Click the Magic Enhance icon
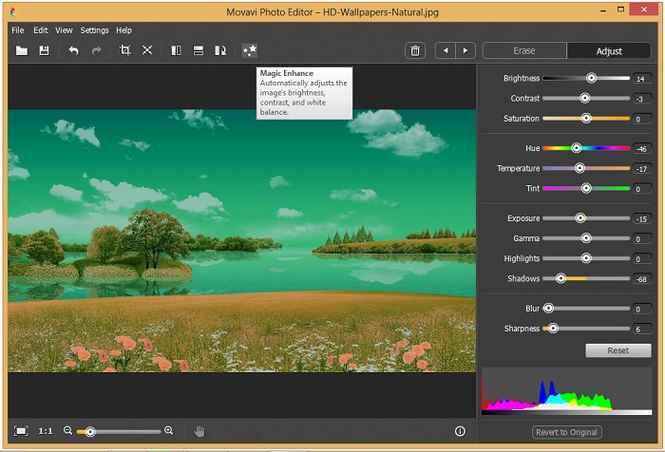 [249, 50]
